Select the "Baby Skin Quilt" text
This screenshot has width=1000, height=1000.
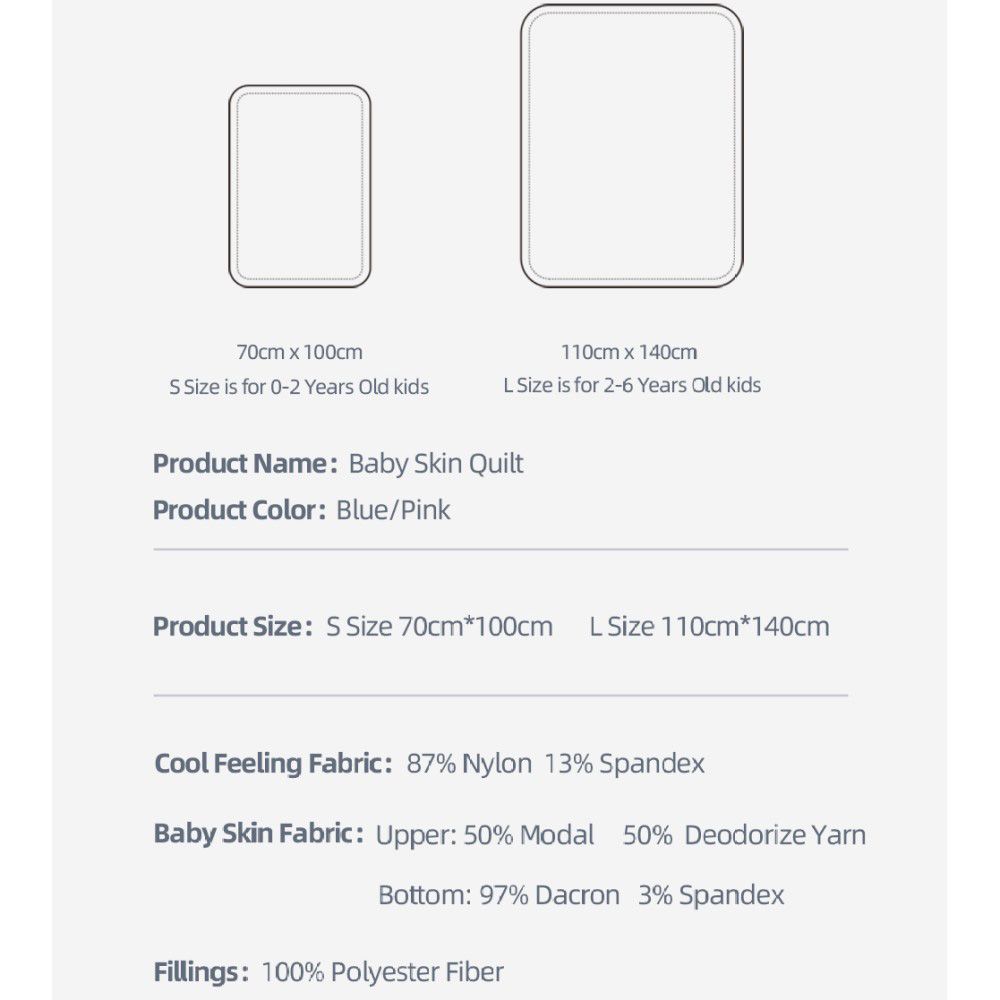435,464
